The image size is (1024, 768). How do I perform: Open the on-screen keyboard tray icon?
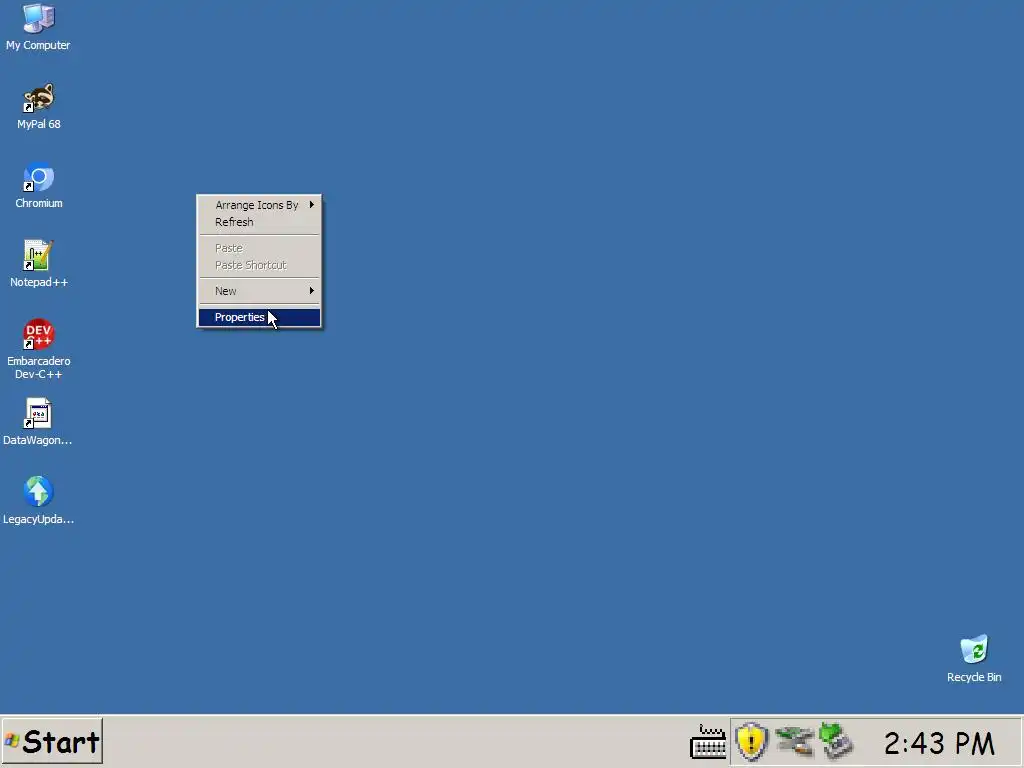708,743
